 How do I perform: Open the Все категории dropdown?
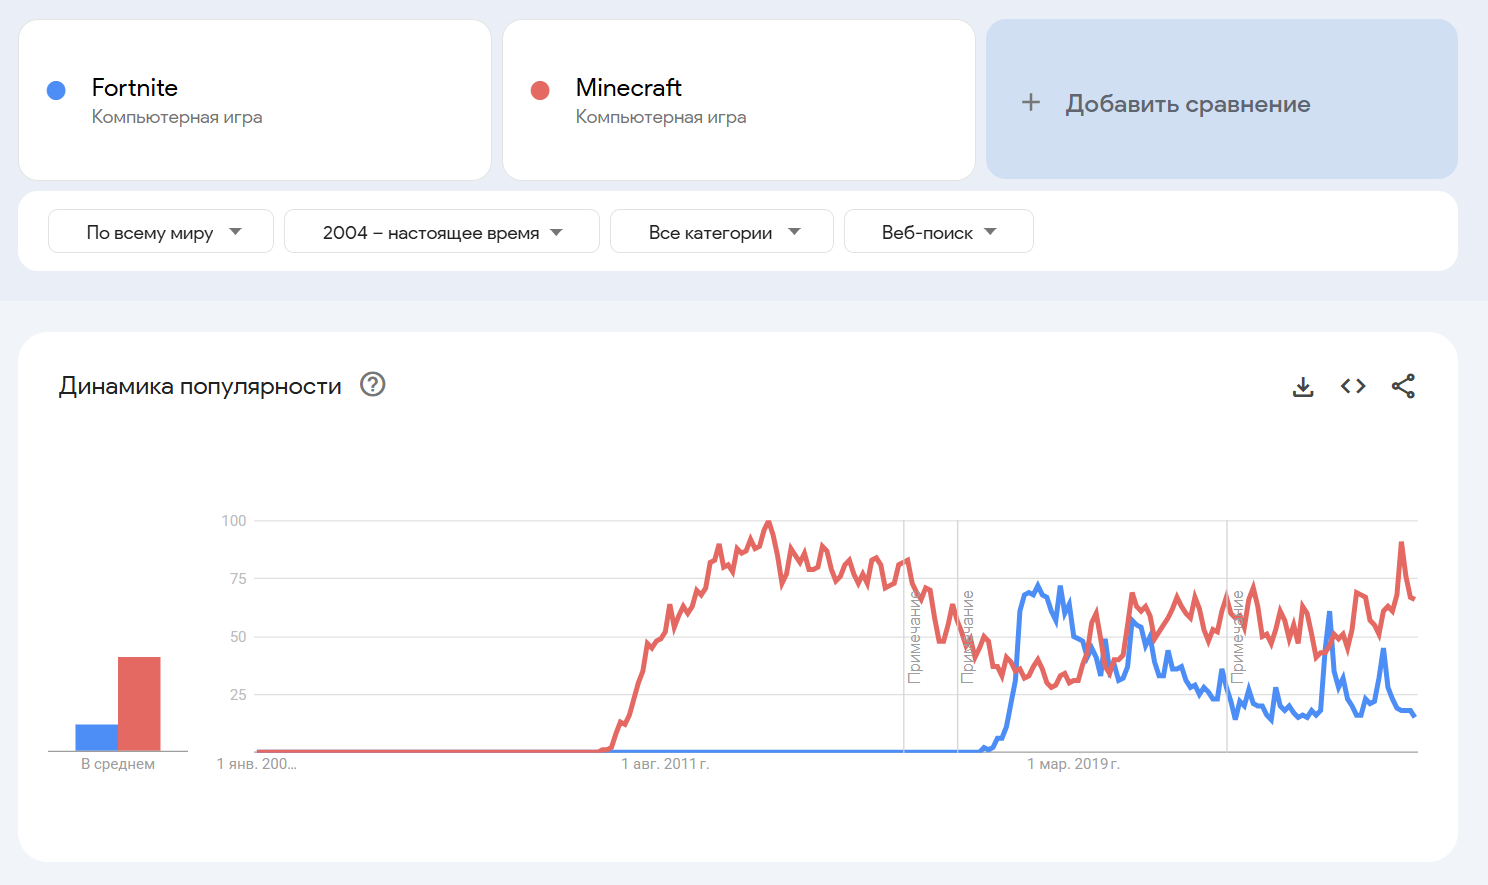721,232
